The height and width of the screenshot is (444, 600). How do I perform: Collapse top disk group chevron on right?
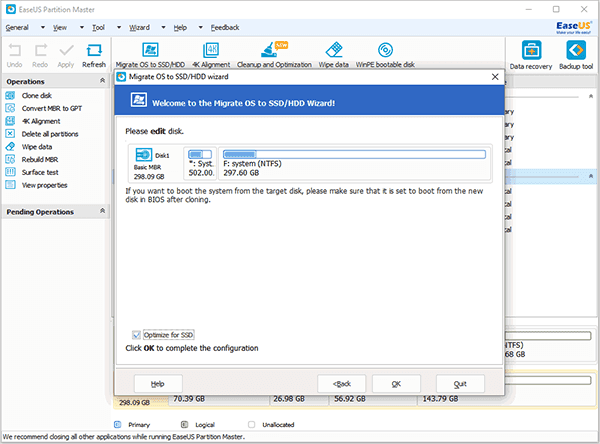[591, 96]
